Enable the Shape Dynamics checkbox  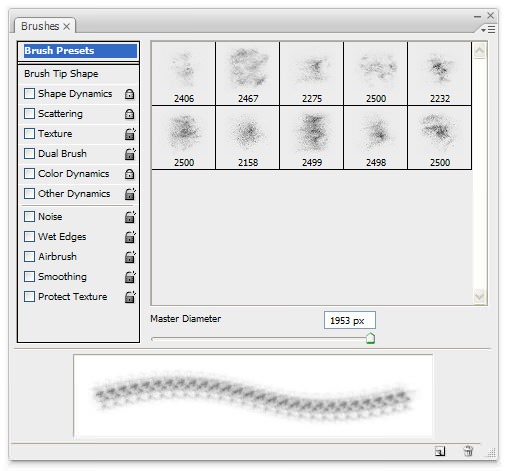click(x=29, y=94)
